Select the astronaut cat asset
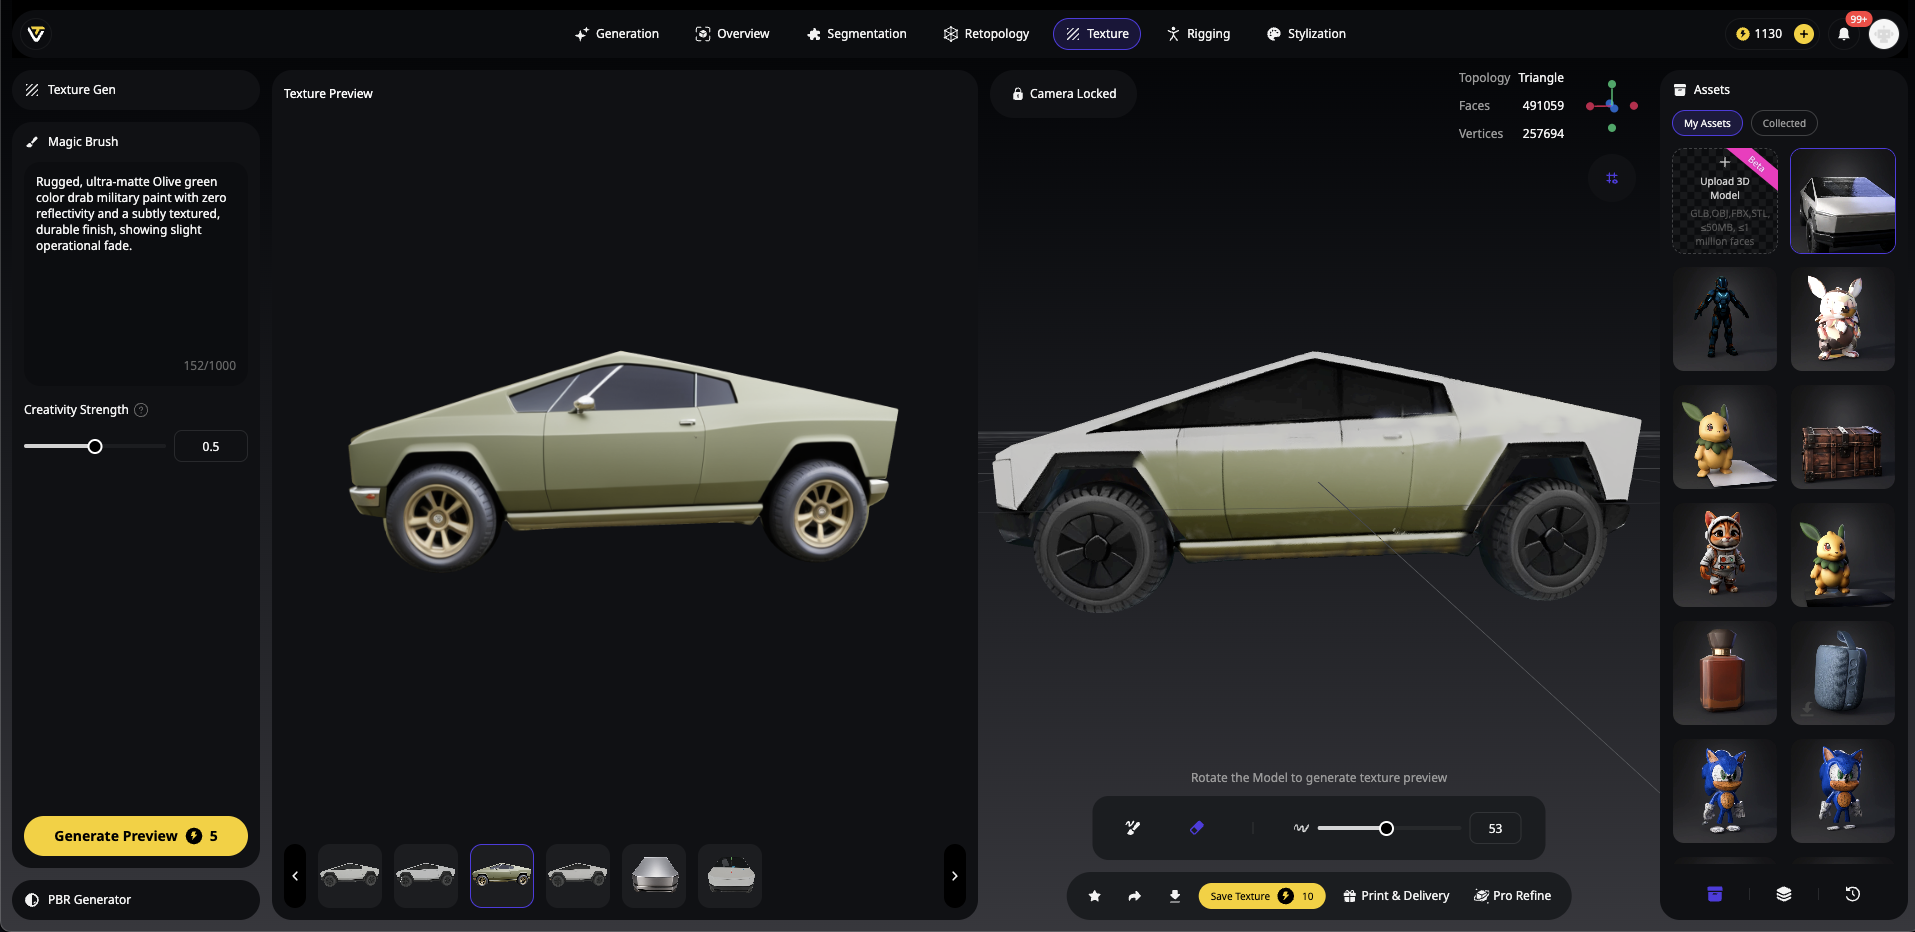 [x=1725, y=555]
